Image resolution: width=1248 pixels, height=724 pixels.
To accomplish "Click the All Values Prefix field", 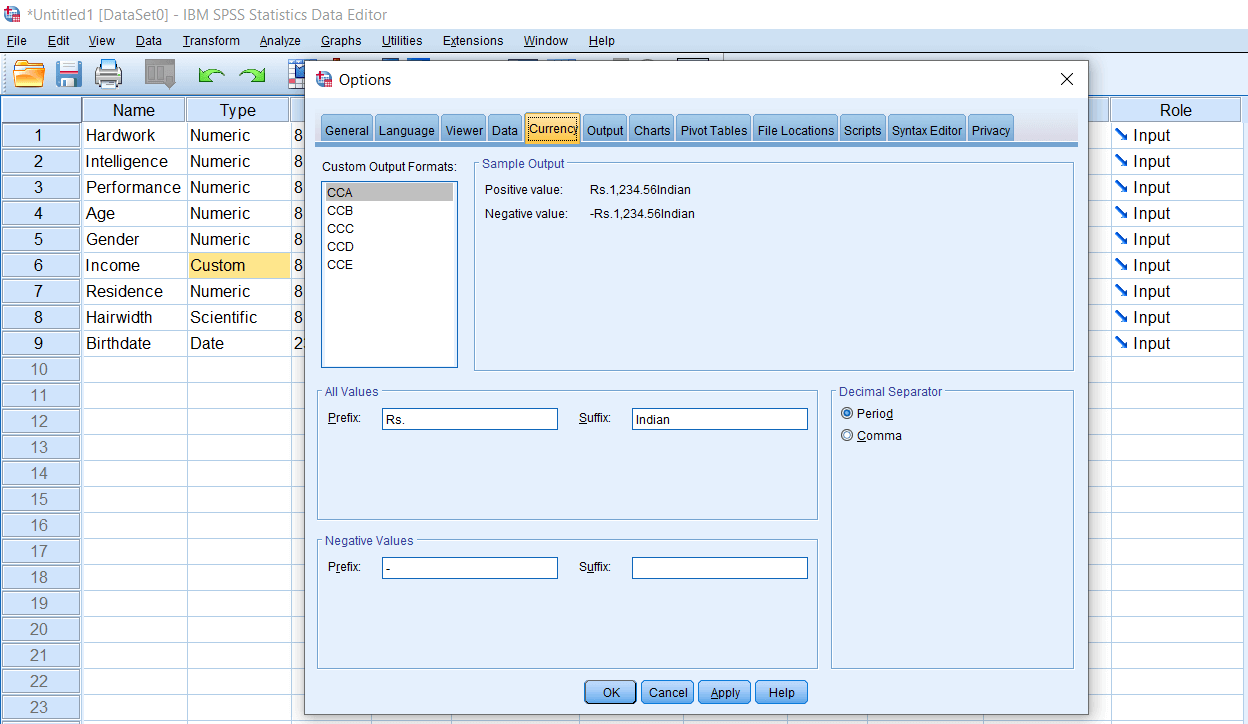I will click(x=470, y=419).
